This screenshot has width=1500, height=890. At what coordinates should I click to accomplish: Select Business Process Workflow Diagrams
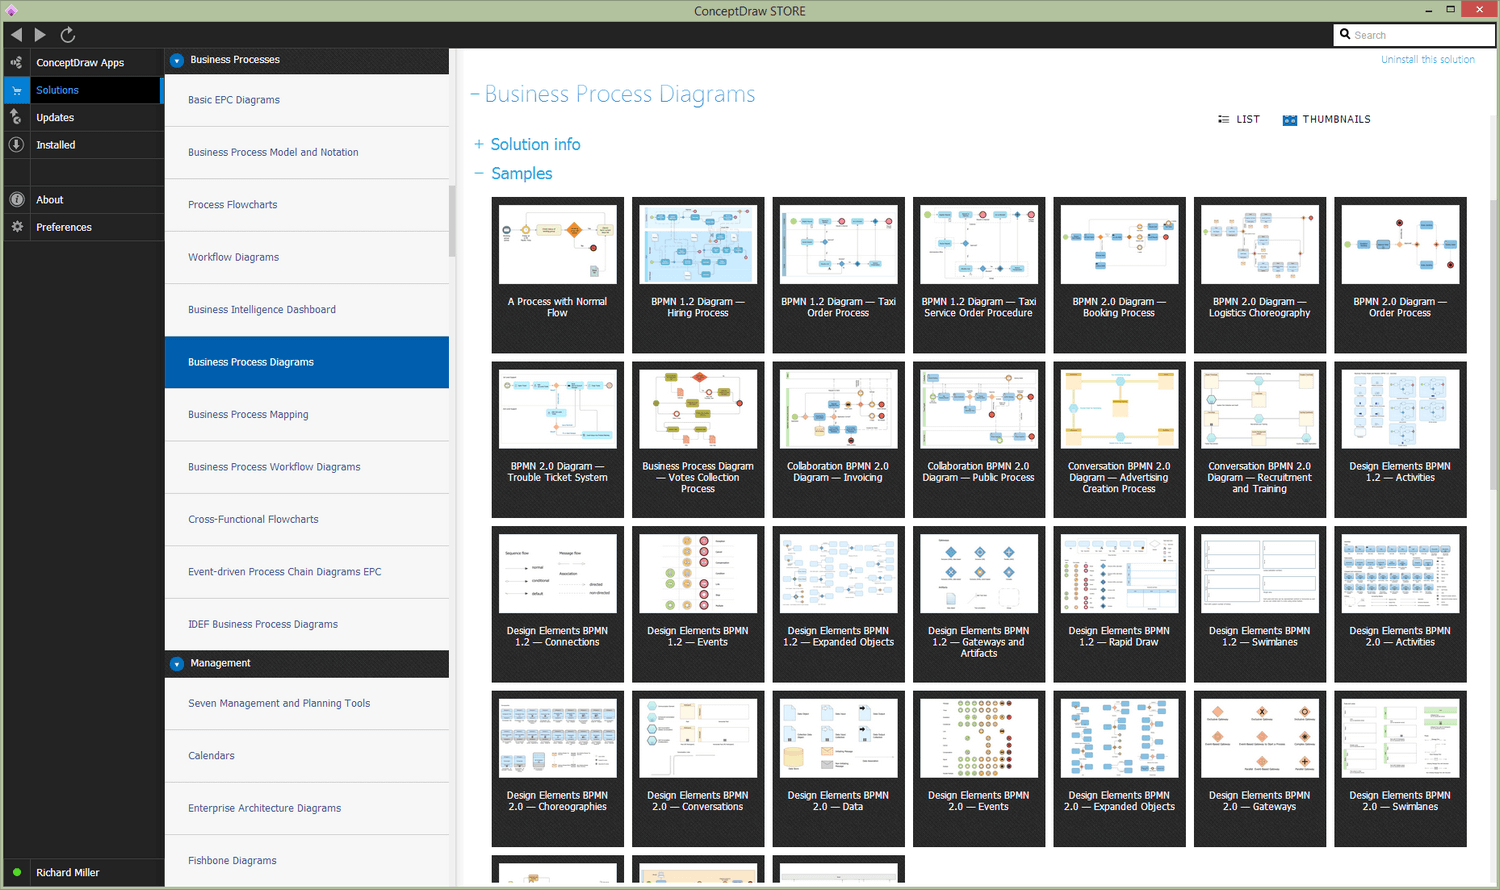coord(307,467)
